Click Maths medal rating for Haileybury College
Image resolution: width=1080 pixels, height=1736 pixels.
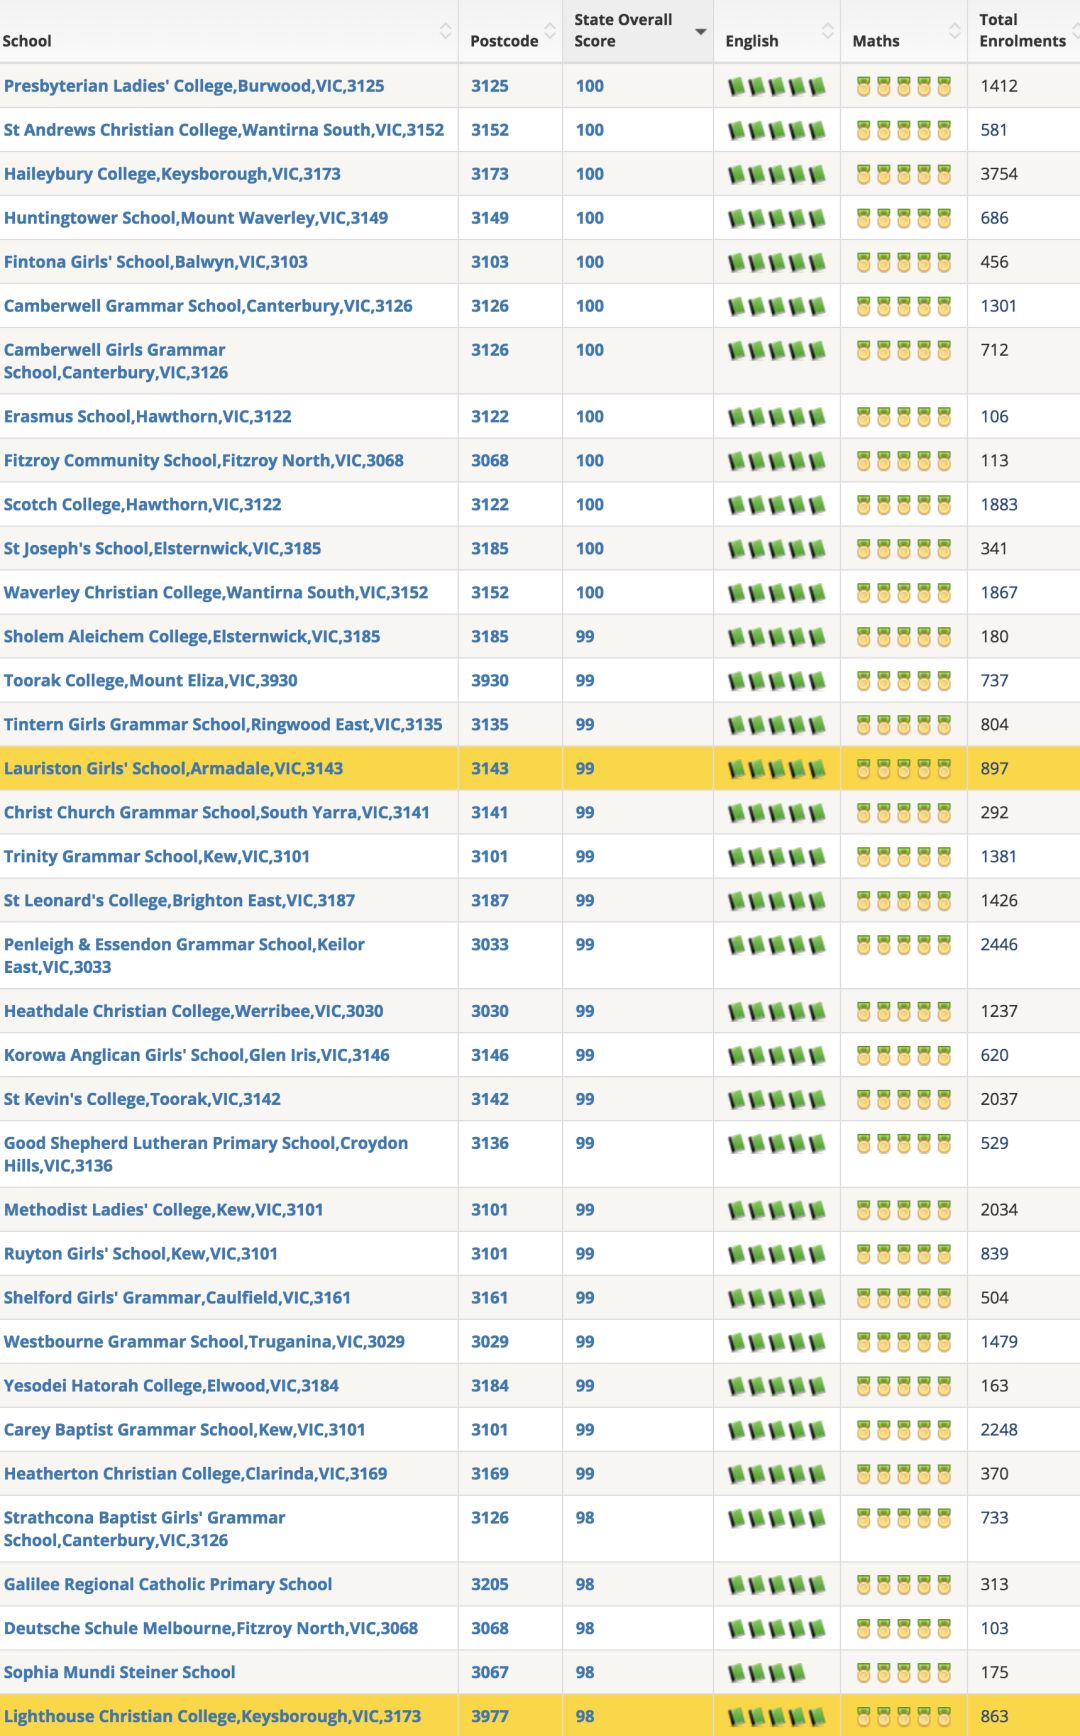point(904,175)
